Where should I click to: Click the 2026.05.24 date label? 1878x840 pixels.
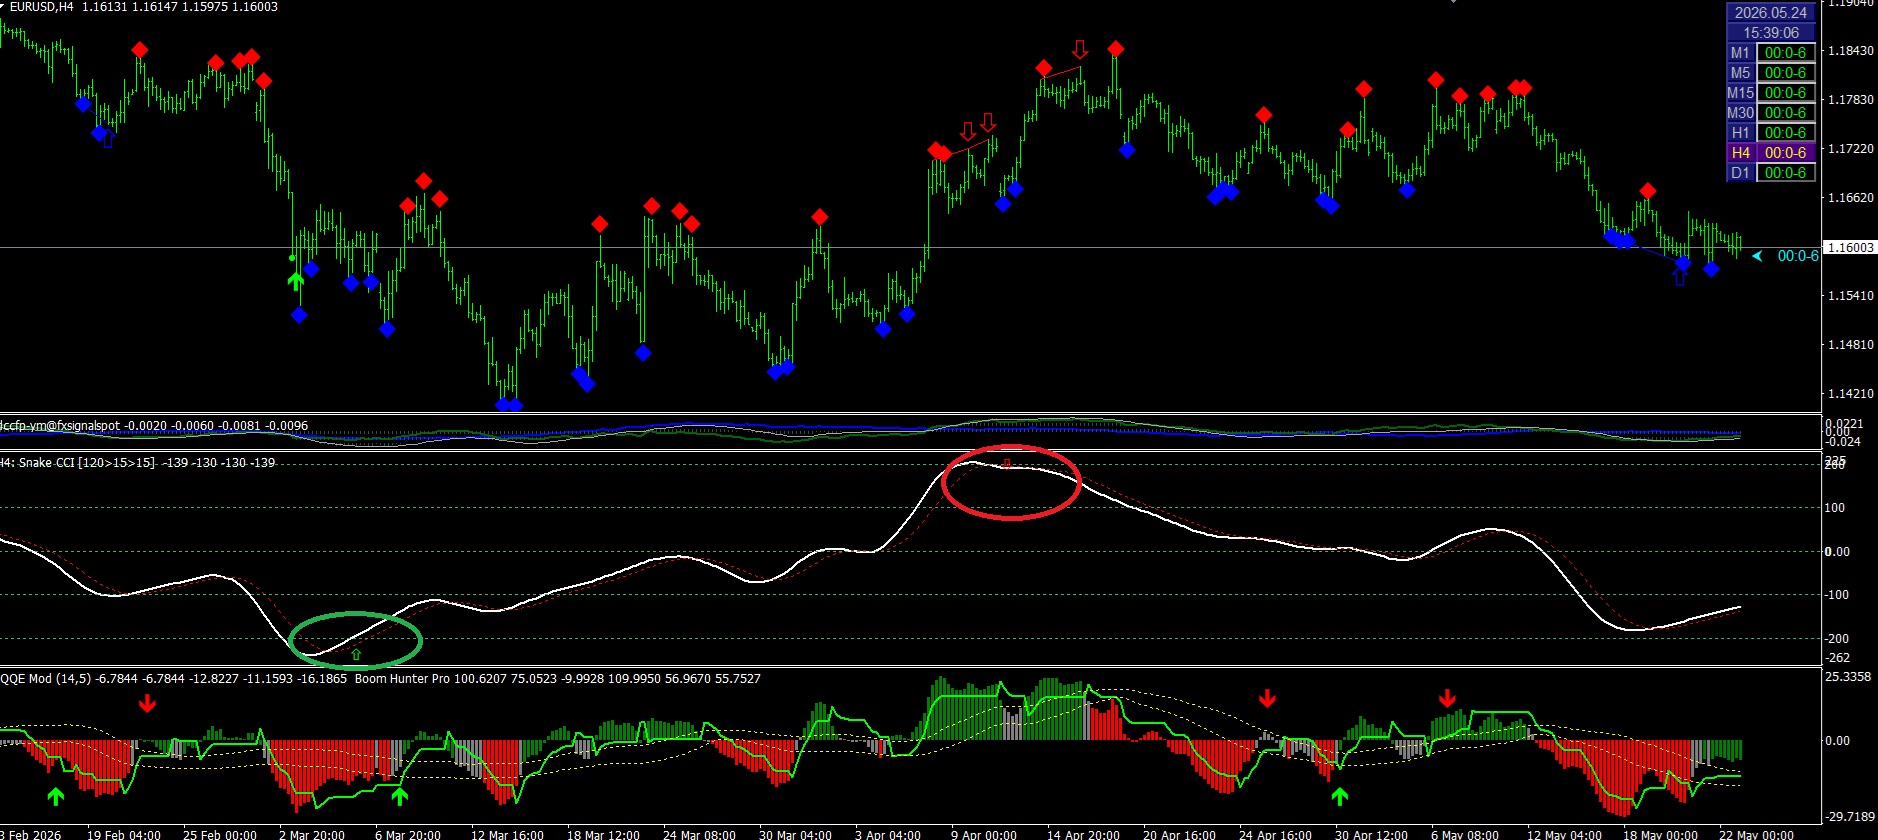[x=1771, y=13]
